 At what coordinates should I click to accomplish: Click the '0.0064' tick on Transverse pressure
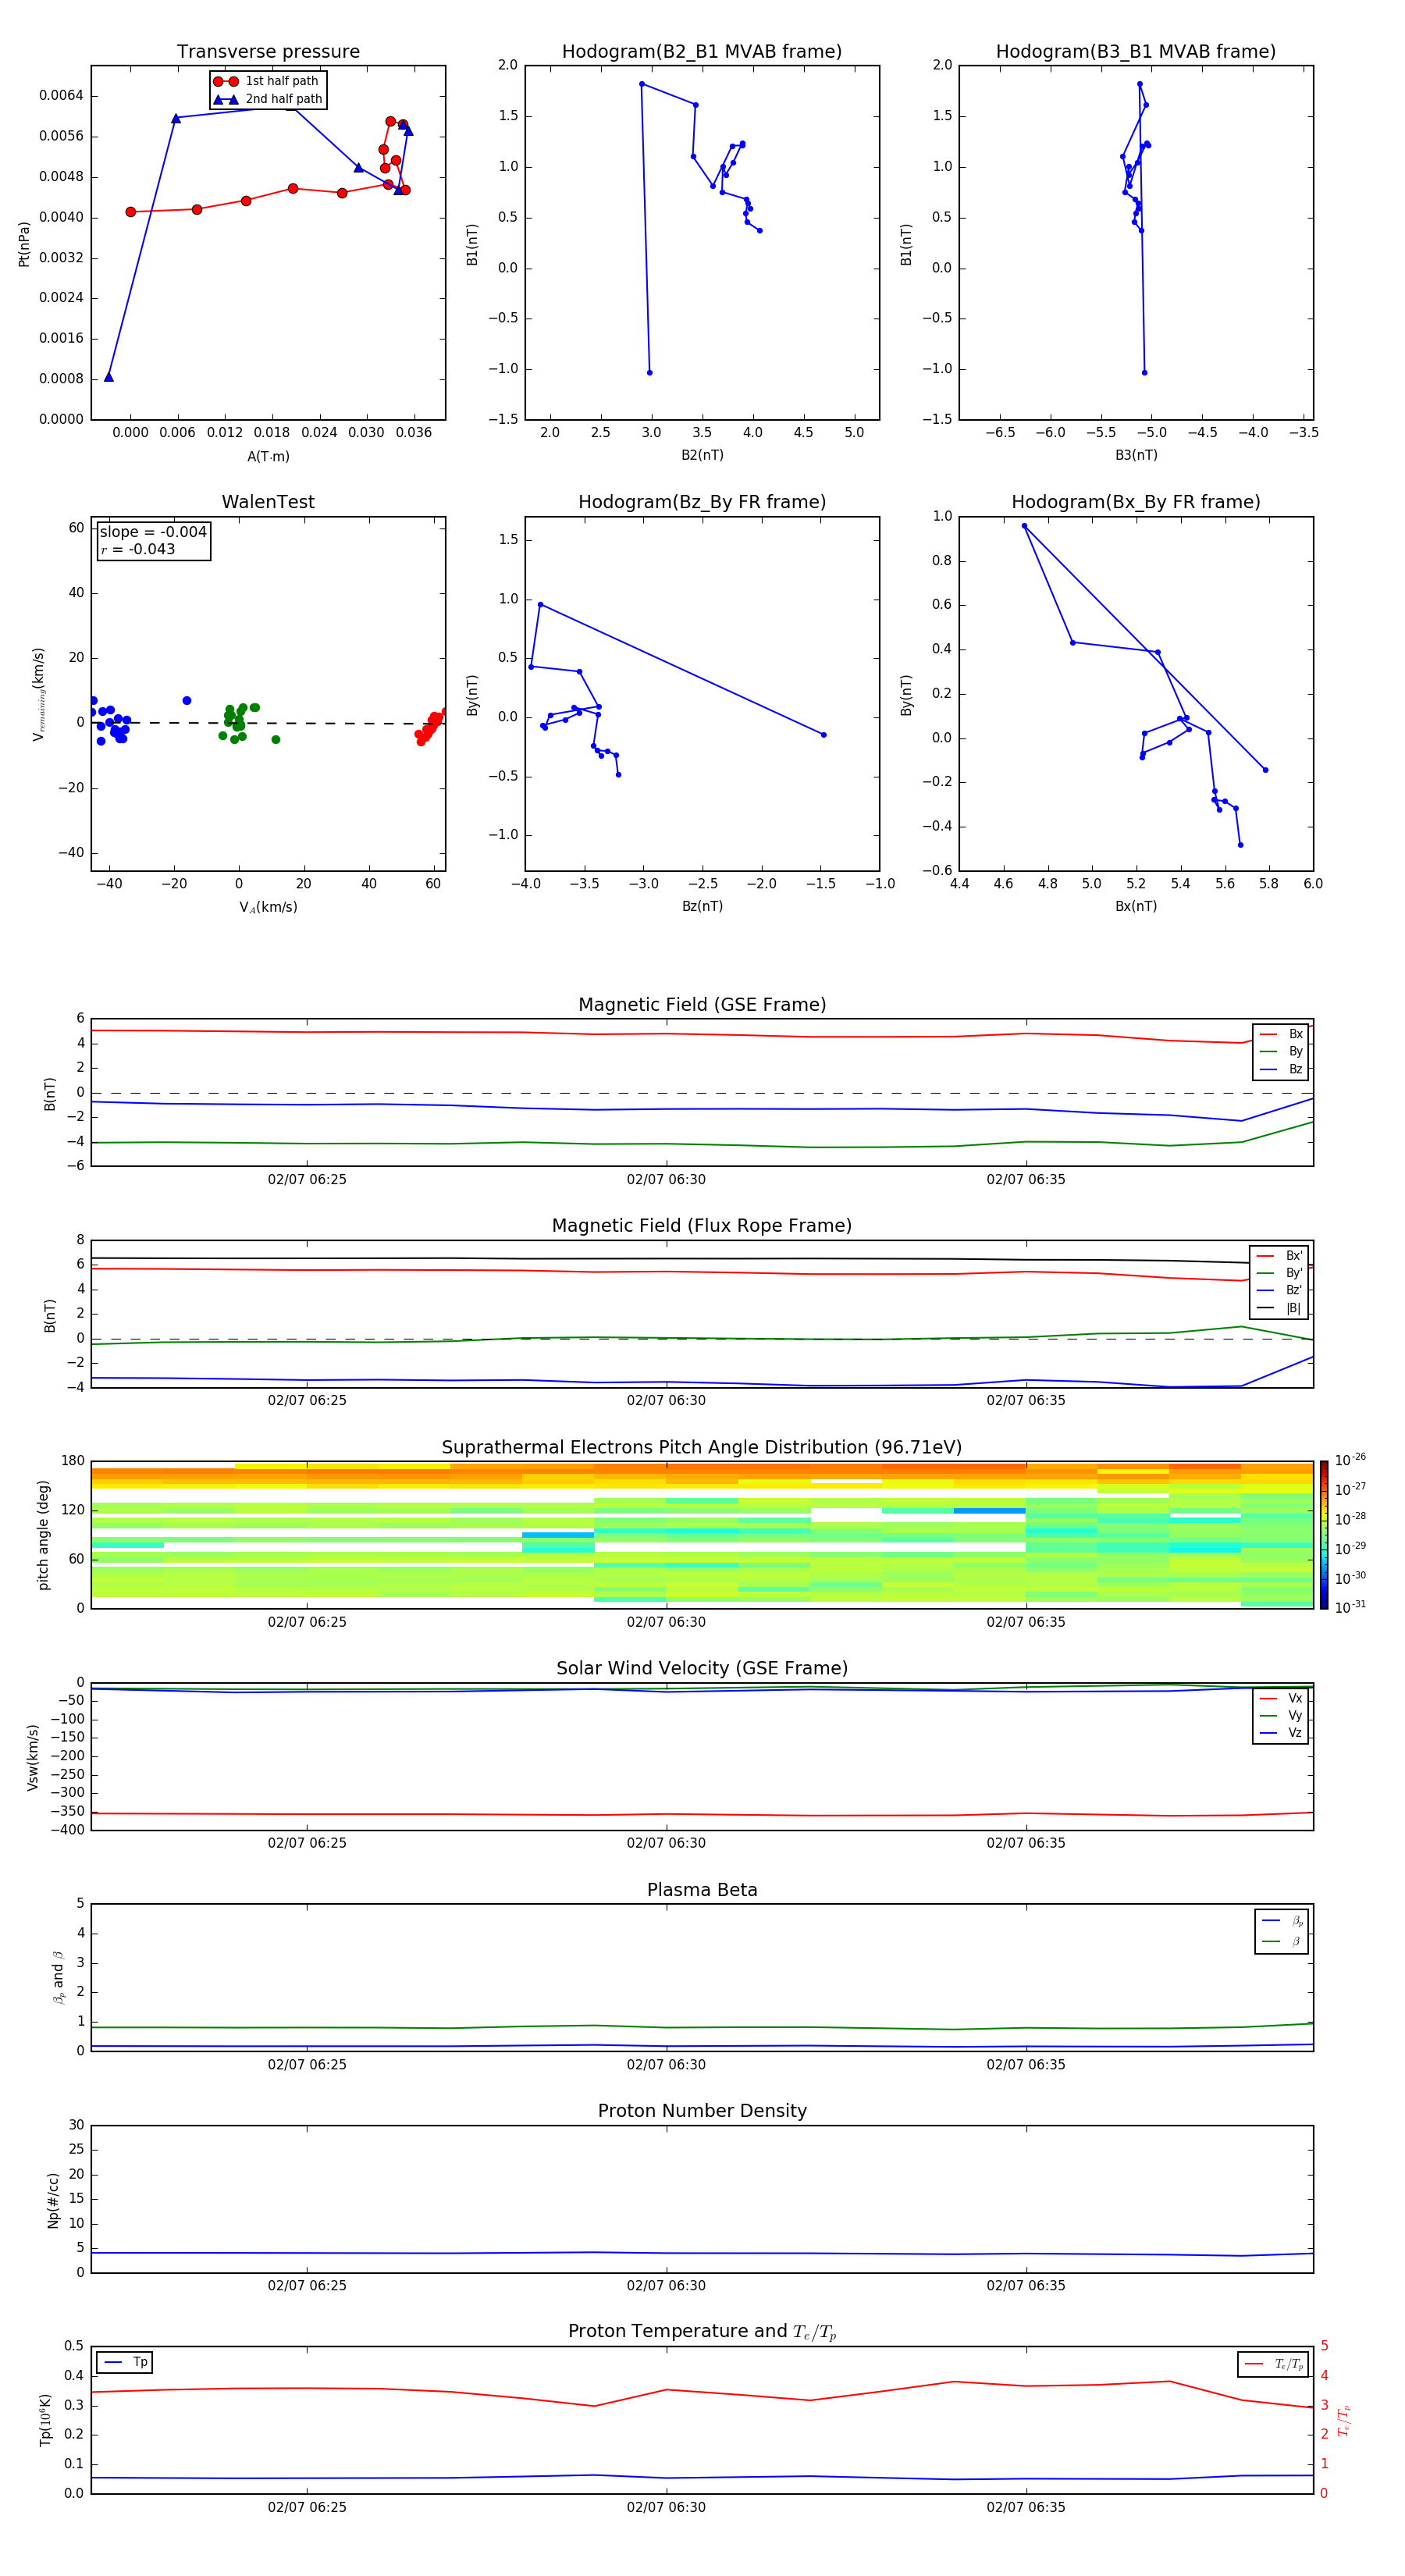tap(61, 96)
